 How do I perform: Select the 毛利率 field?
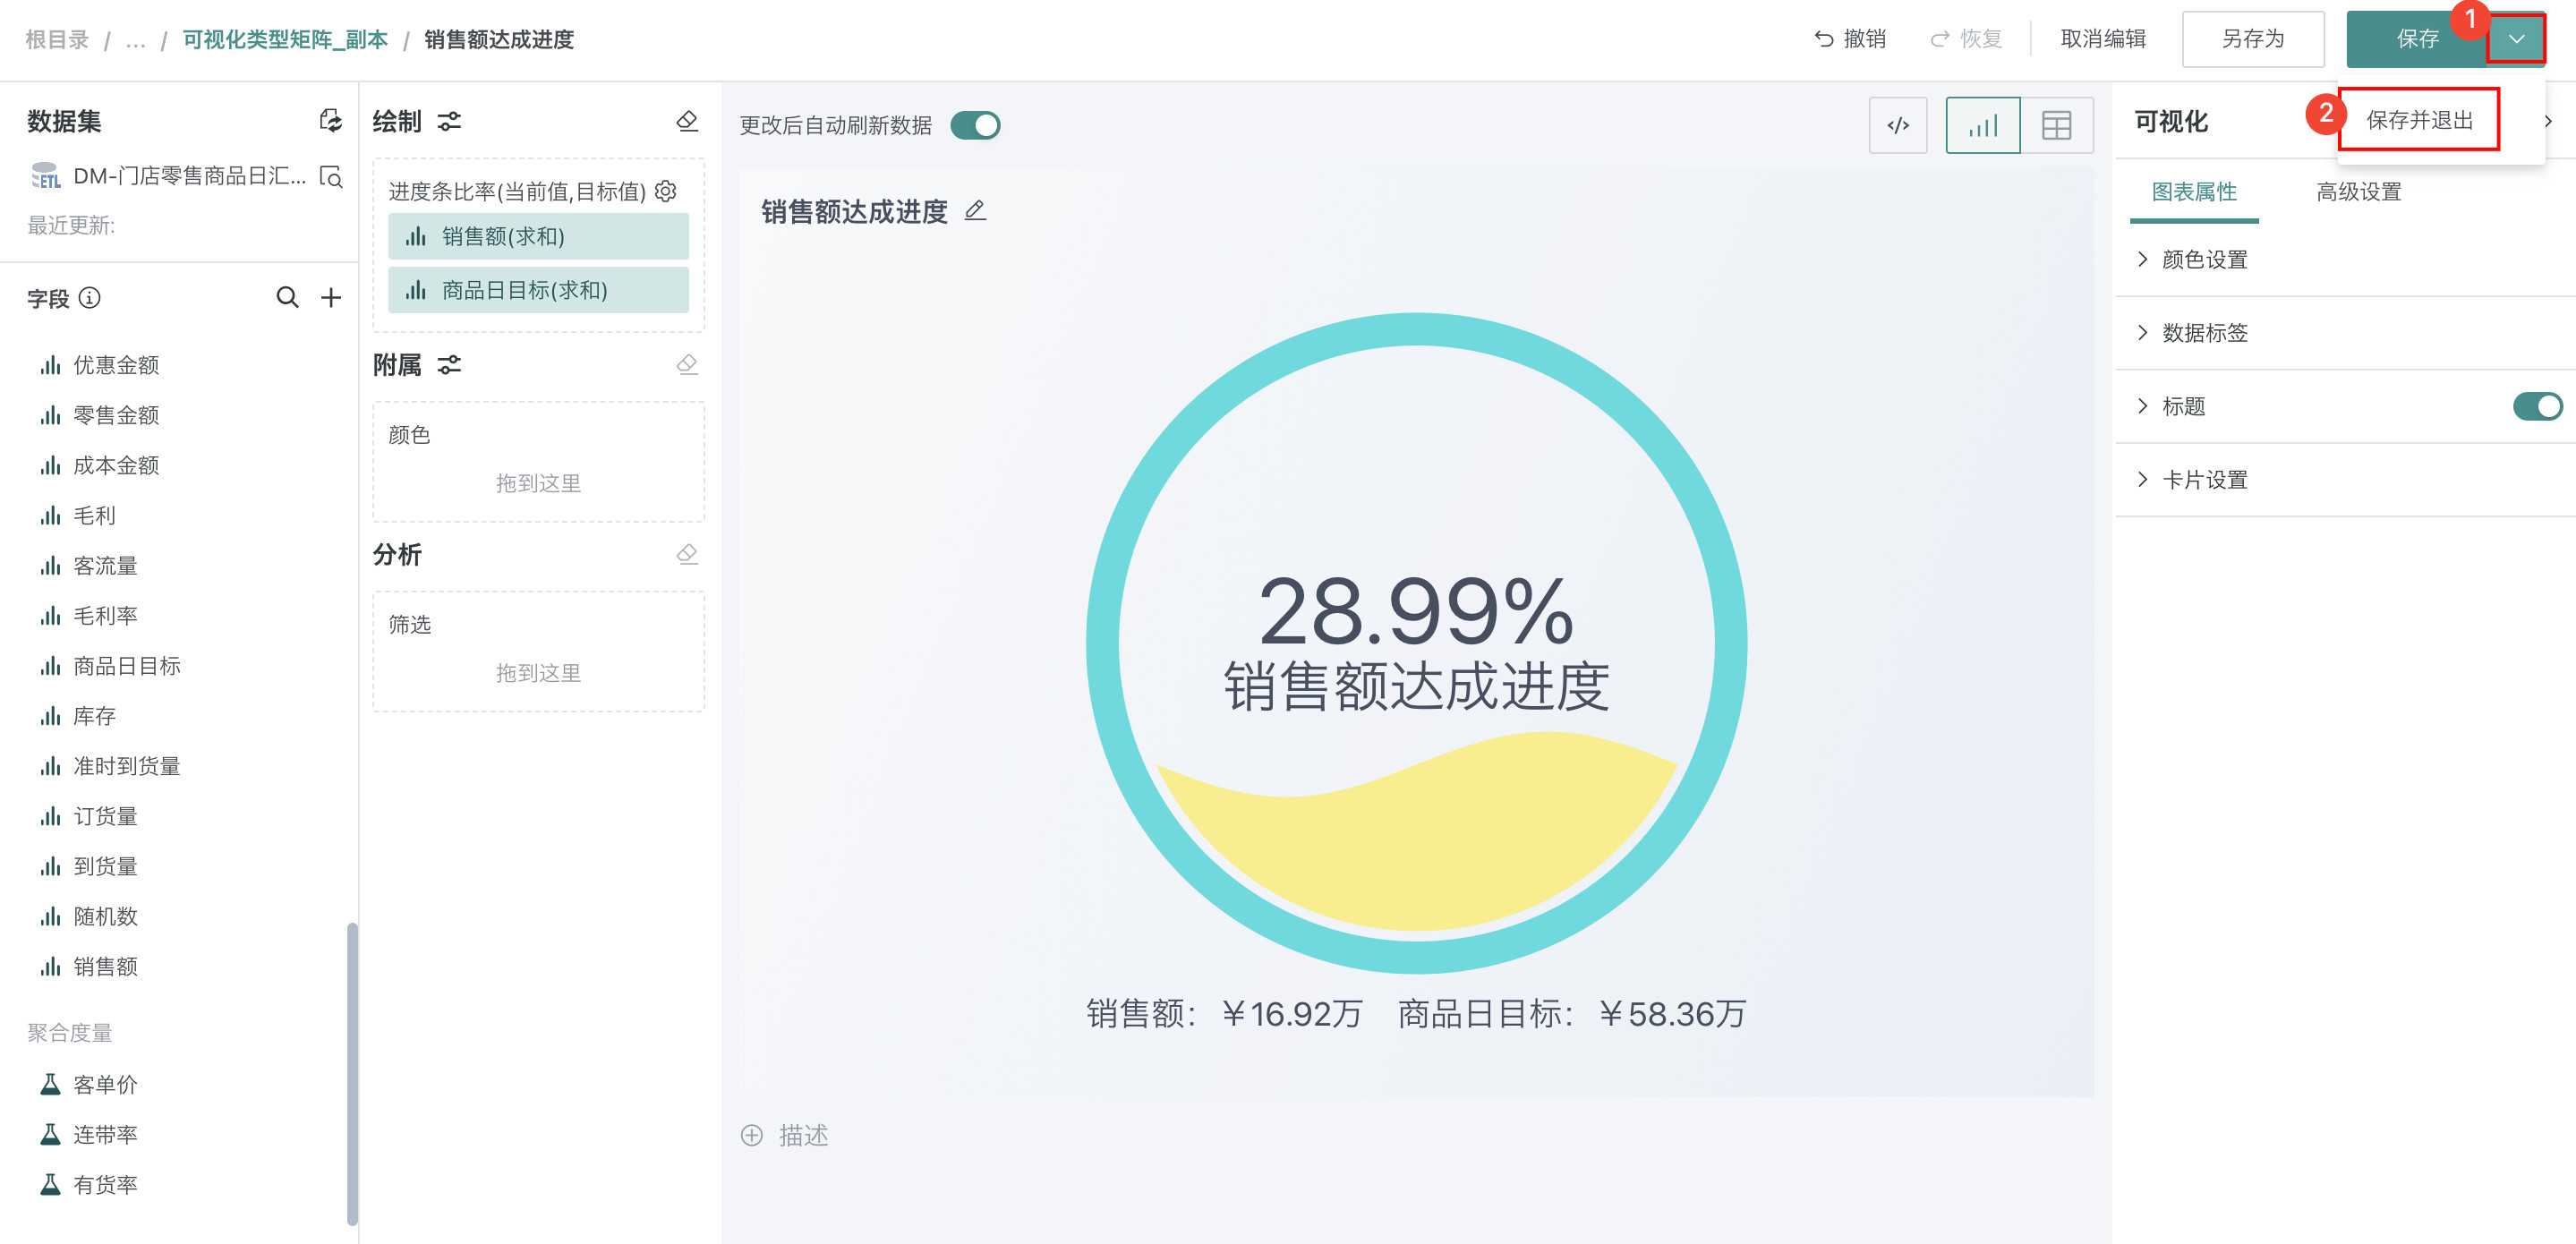(105, 615)
